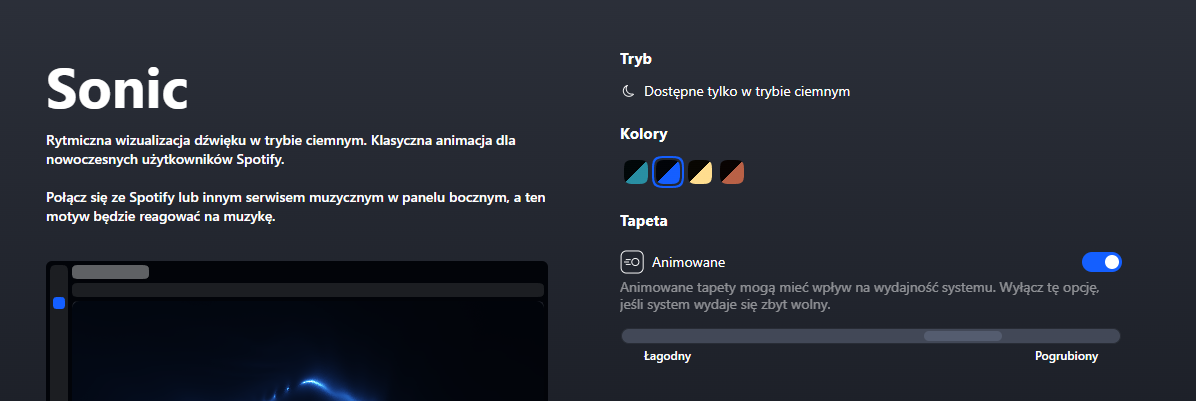
Task: Click the preview address bar placeholder
Action: tap(307, 290)
